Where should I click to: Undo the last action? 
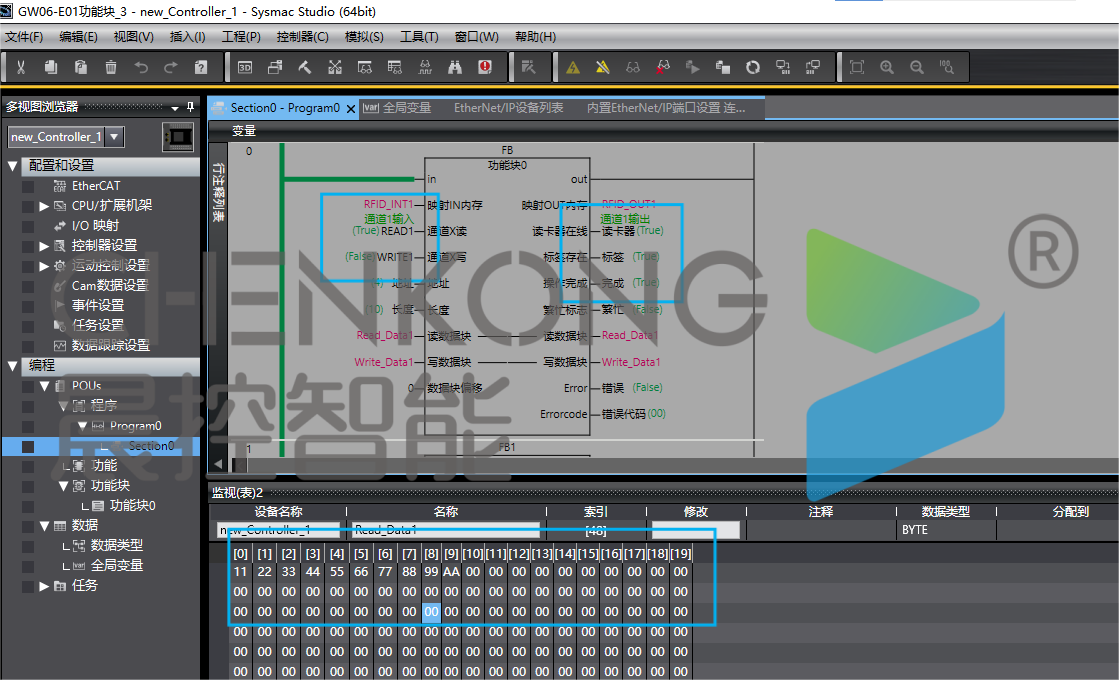pyautogui.click(x=141, y=67)
